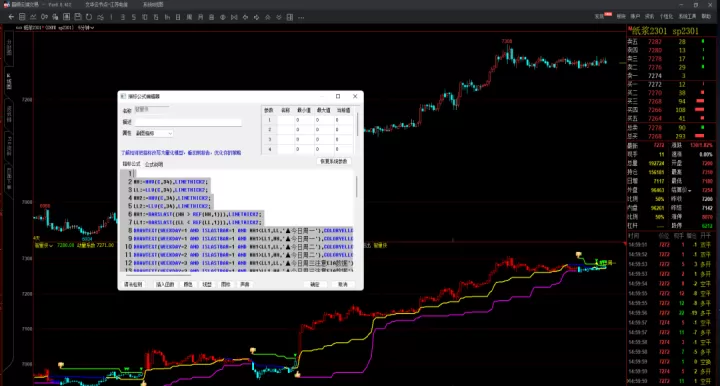Screen dimensions: 720x386
Task: Open the blue quant model help link
Action: point(181,152)
